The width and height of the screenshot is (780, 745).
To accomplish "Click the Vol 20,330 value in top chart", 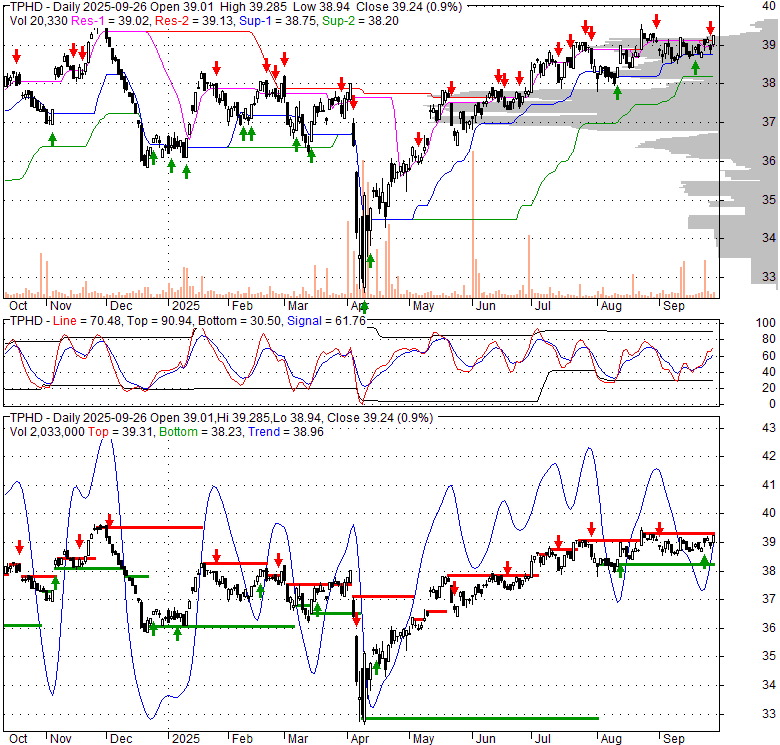I will tap(38, 21).
